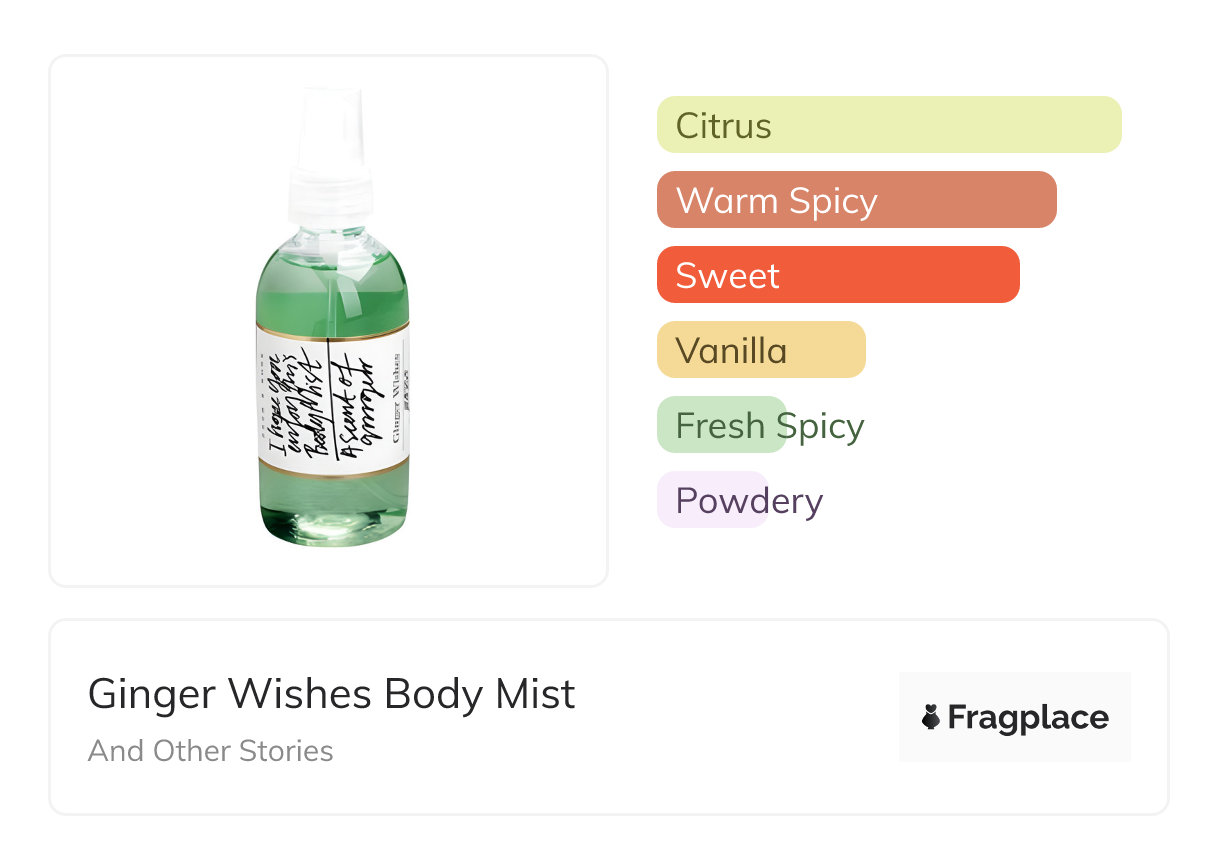Click the vertical Ginger Wishes text on label
The height and width of the screenshot is (864, 1218).
[396, 400]
